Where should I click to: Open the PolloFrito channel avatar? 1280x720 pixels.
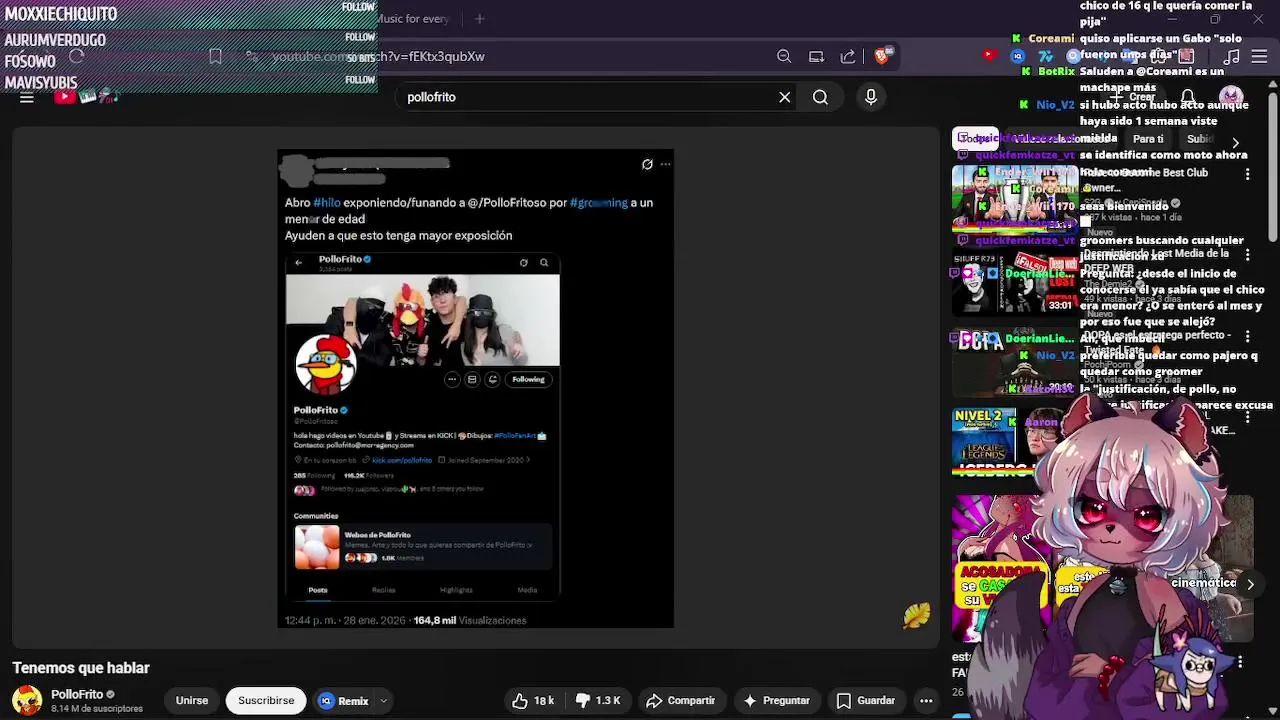click(27, 701)
